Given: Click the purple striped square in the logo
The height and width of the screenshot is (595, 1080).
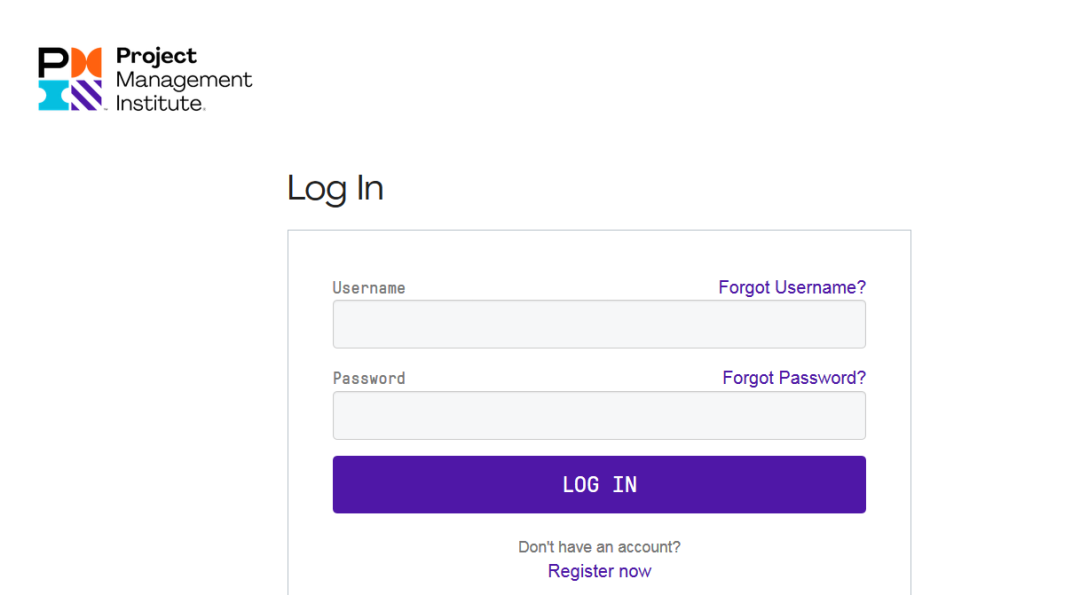Looking at the screenshot, I should tap(87, 96).
